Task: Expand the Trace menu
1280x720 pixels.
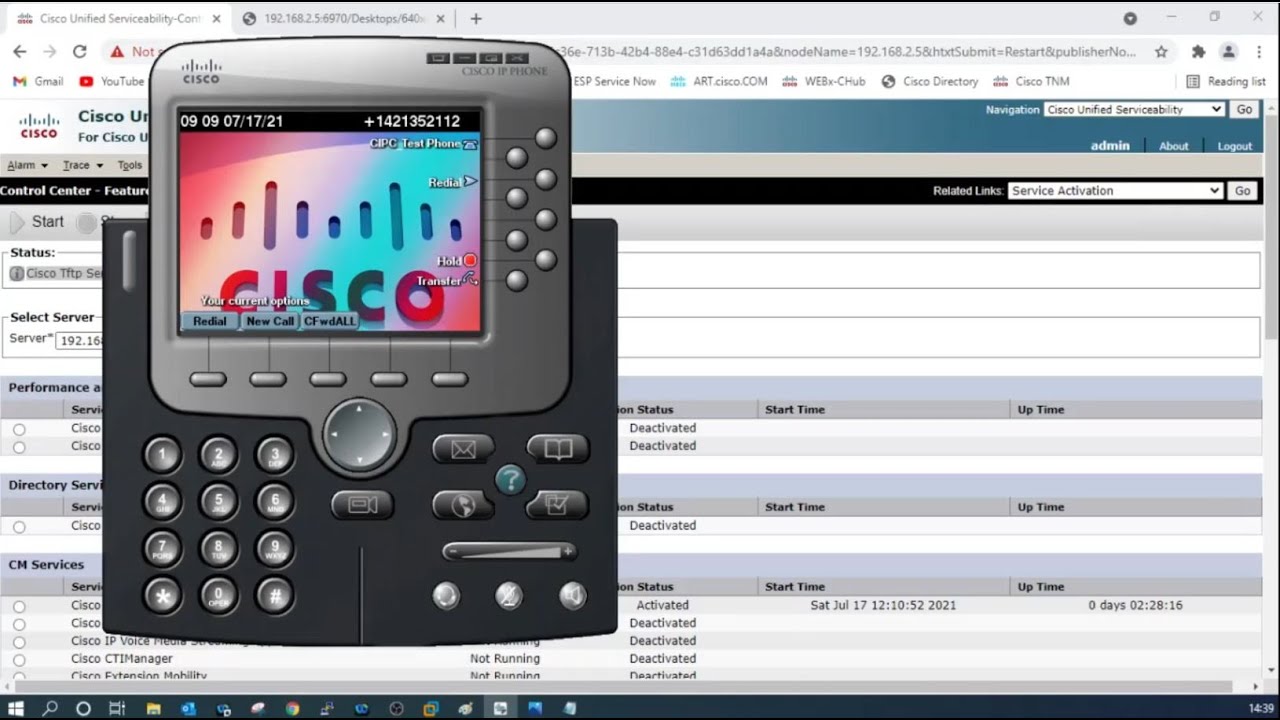Action: (x=82, y=165)
